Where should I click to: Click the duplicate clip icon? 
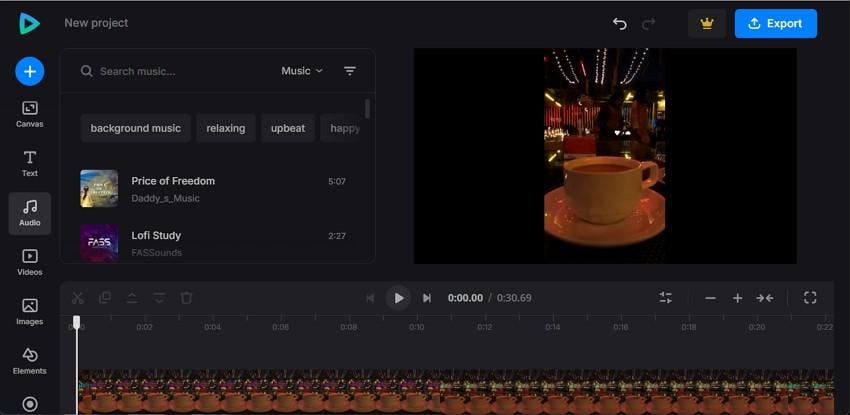click(x=105, y=298)
